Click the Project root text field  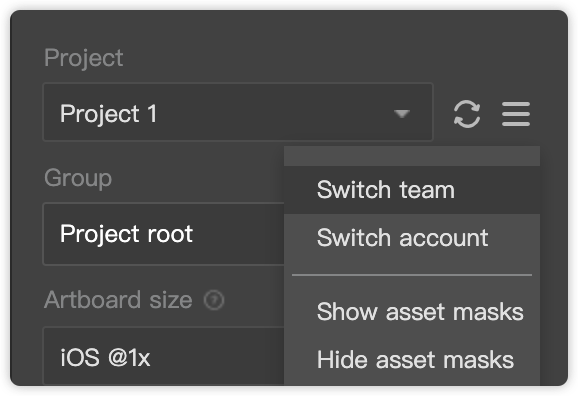point(164,234)
